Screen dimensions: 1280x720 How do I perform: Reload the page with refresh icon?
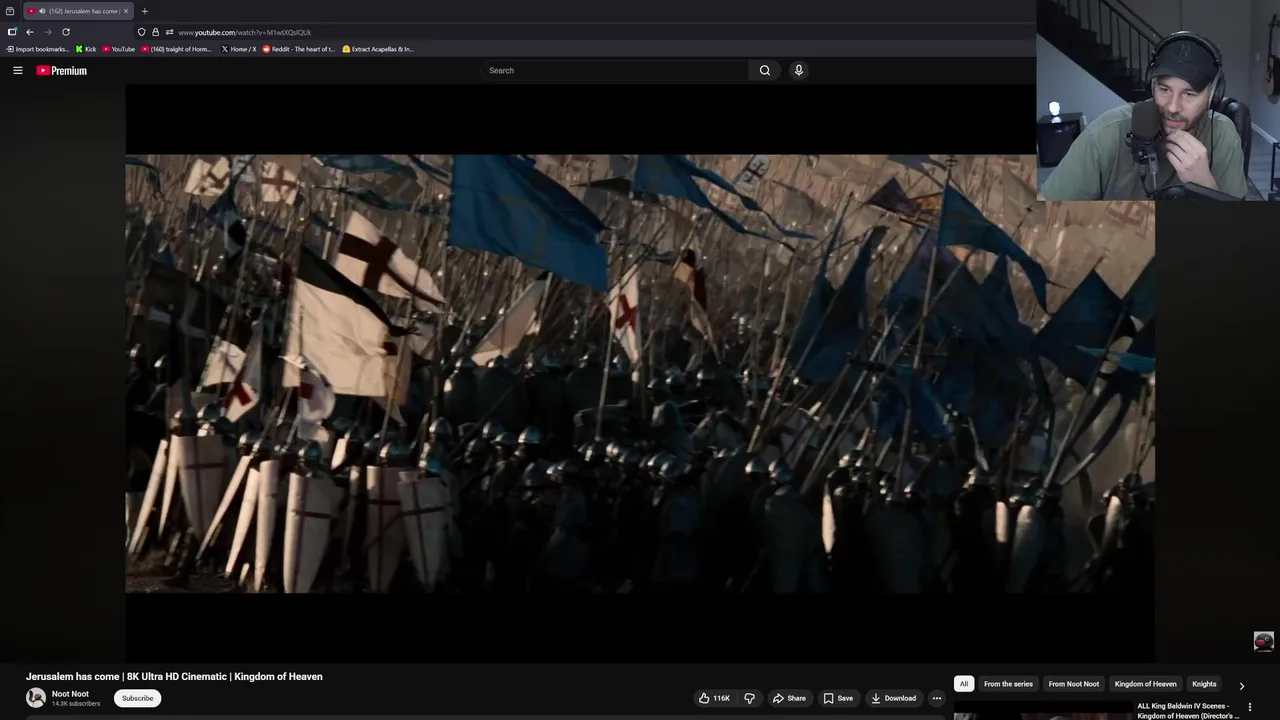[x=66, y=32]
